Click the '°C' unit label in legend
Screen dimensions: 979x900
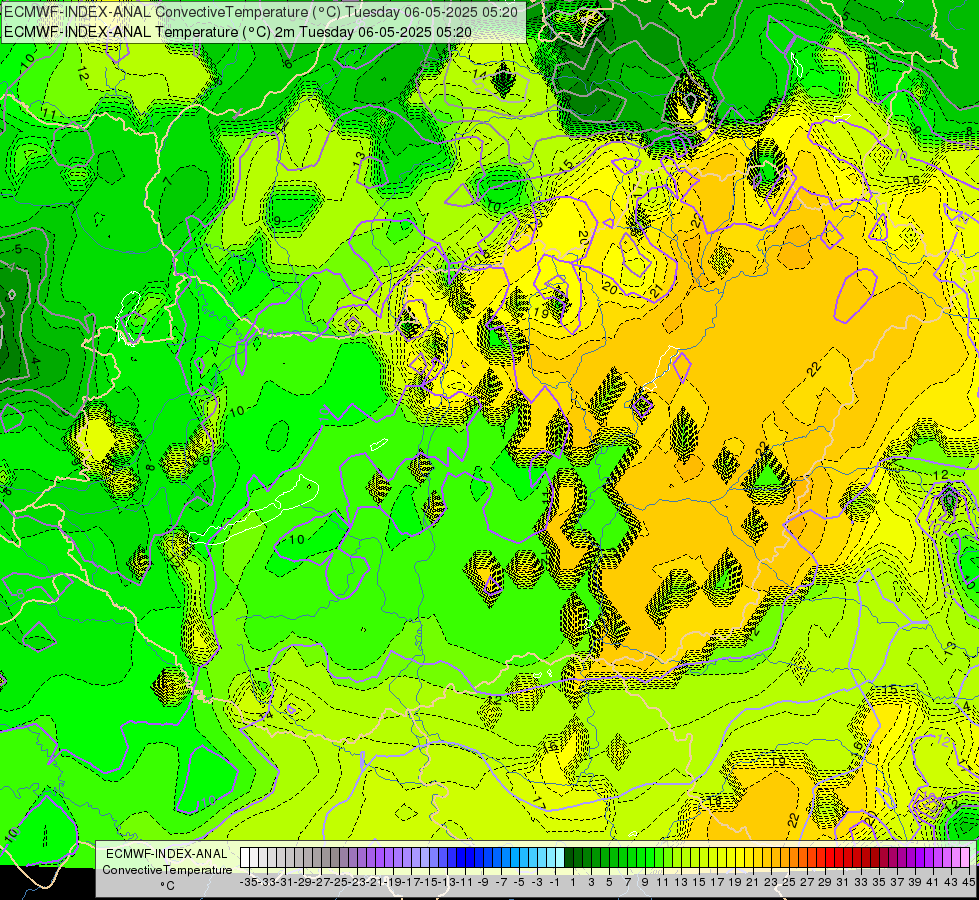(167, 886)
